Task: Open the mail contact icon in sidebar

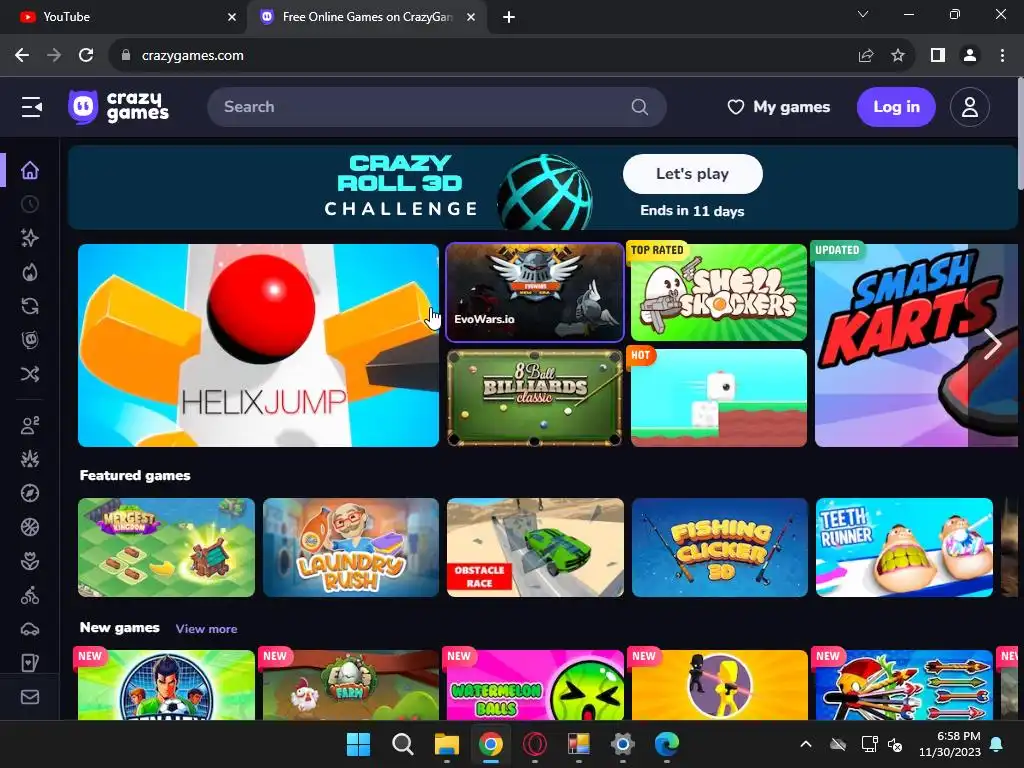Action: pos(29,697)
